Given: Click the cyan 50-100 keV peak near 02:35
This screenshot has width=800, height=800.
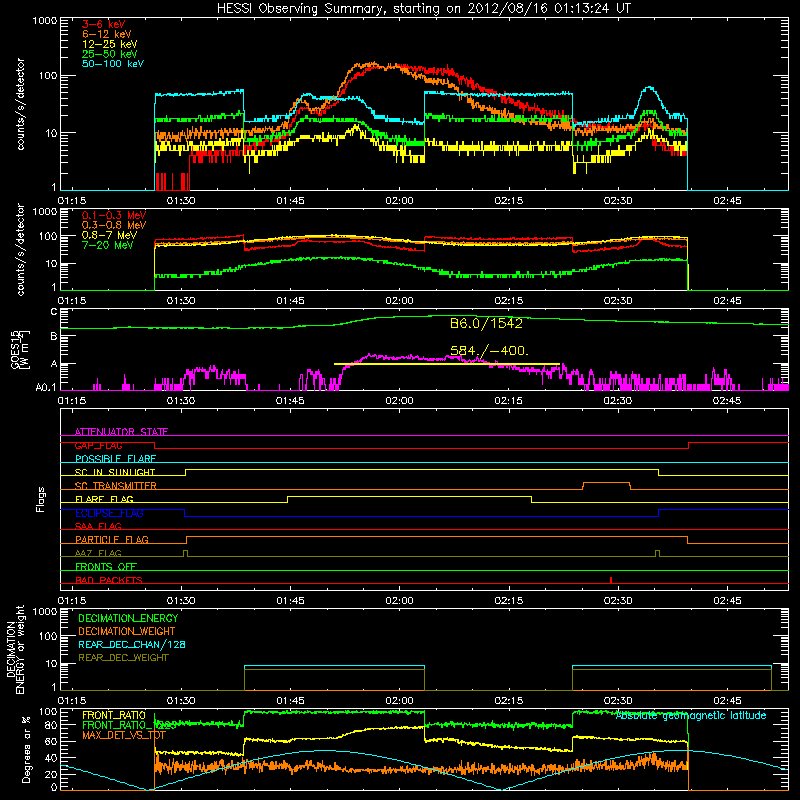Looking at the screenshot, I should (x=648, y=88).
